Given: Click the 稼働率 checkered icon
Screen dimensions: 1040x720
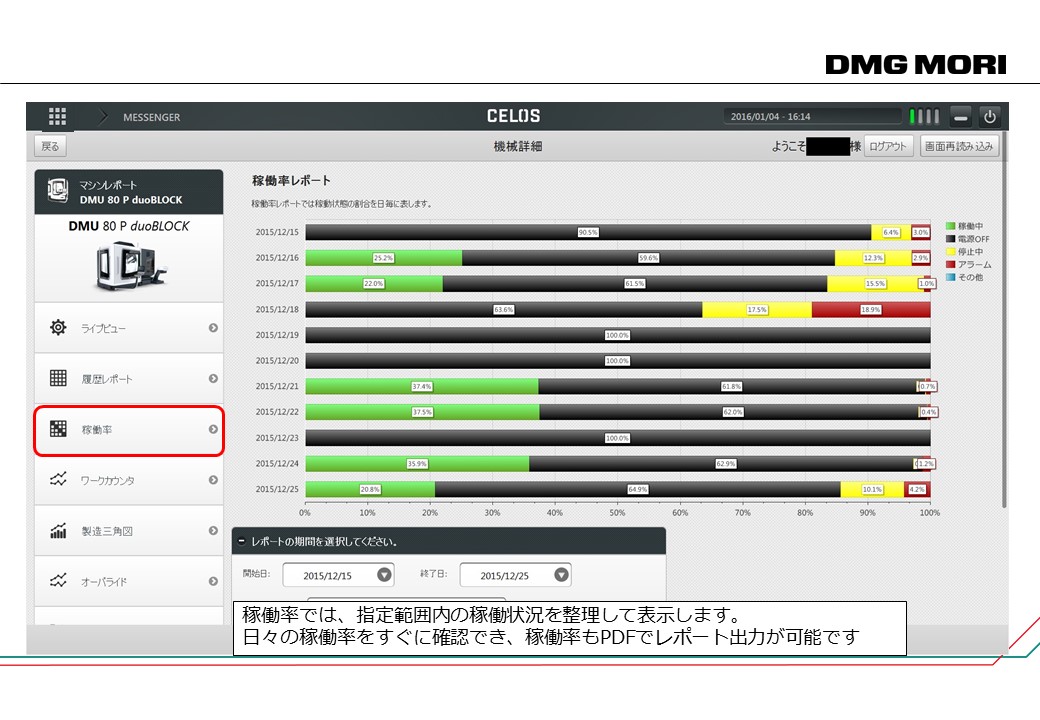Looking at the screenshot, I should pos(58,429).
